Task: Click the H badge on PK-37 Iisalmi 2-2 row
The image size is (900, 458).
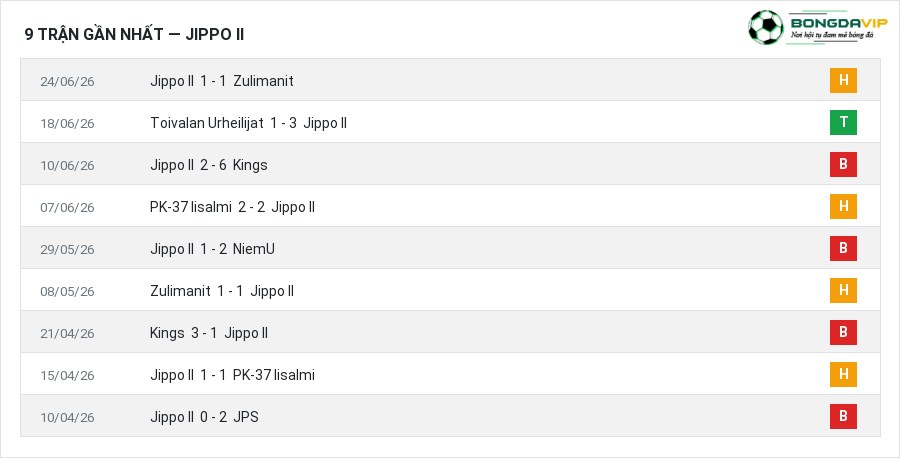Action: coord(843,206)
